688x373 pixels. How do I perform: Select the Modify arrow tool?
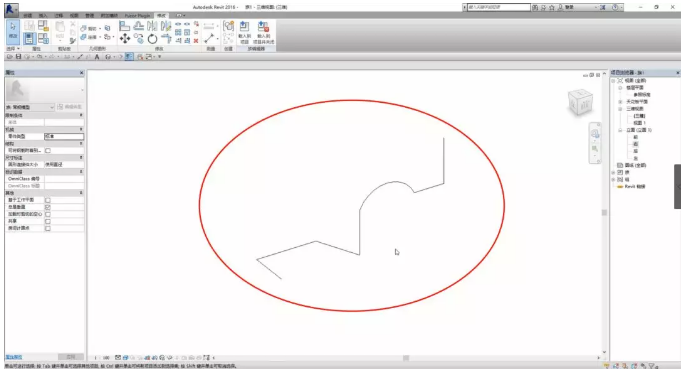[x=13, y=31]
